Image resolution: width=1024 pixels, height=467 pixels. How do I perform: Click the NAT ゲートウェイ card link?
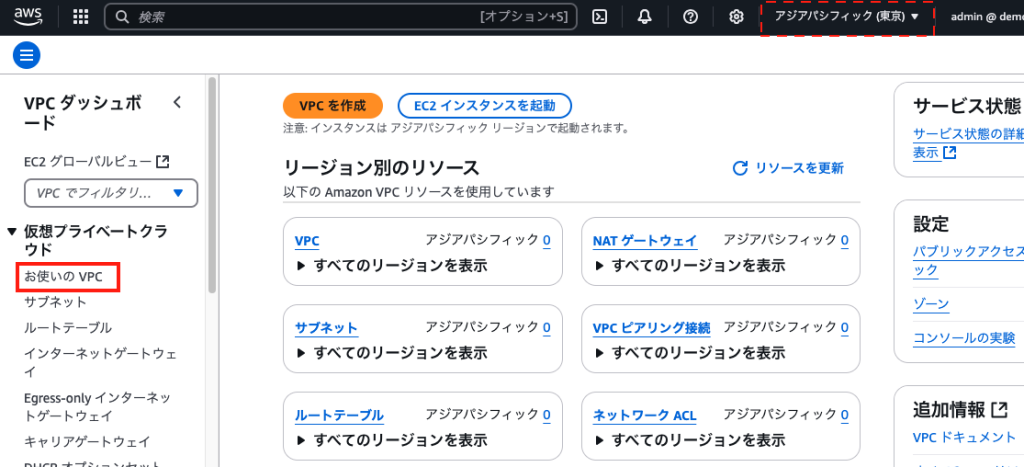pyautogui.click(x=645, y=241)
